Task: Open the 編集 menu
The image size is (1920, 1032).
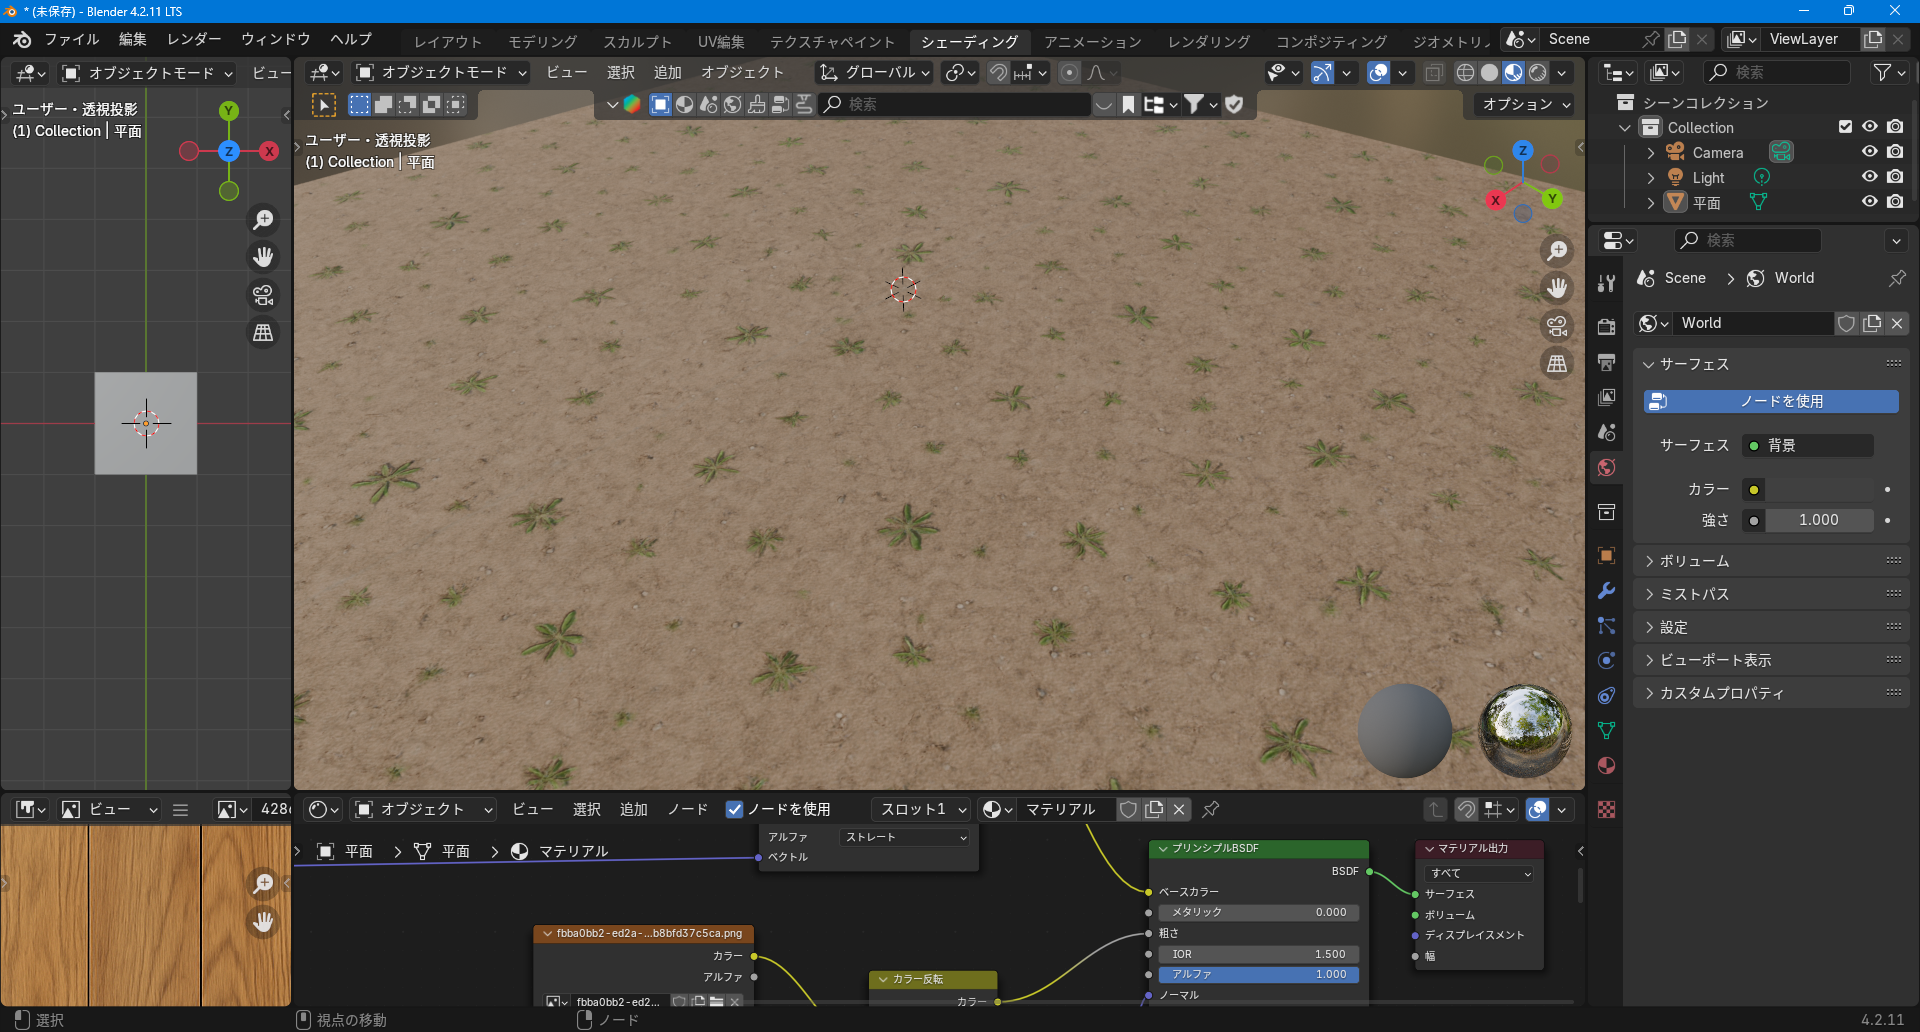Action: pyautogui.click(x=132, y=39)
